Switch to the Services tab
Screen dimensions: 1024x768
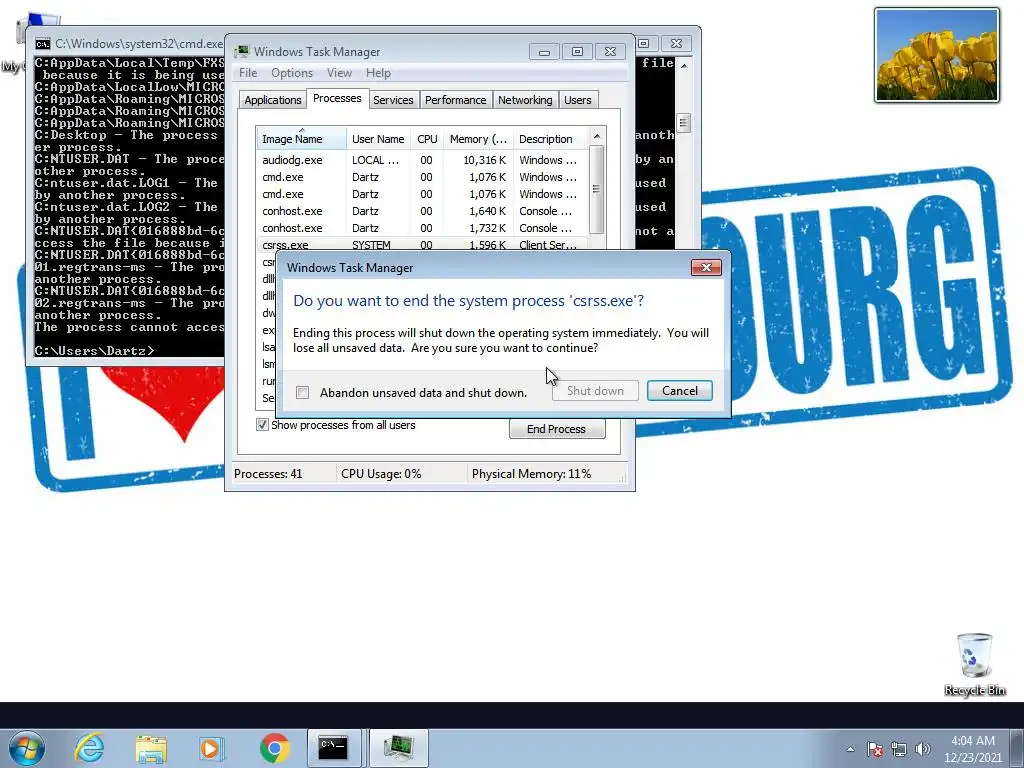pos(393,100)
